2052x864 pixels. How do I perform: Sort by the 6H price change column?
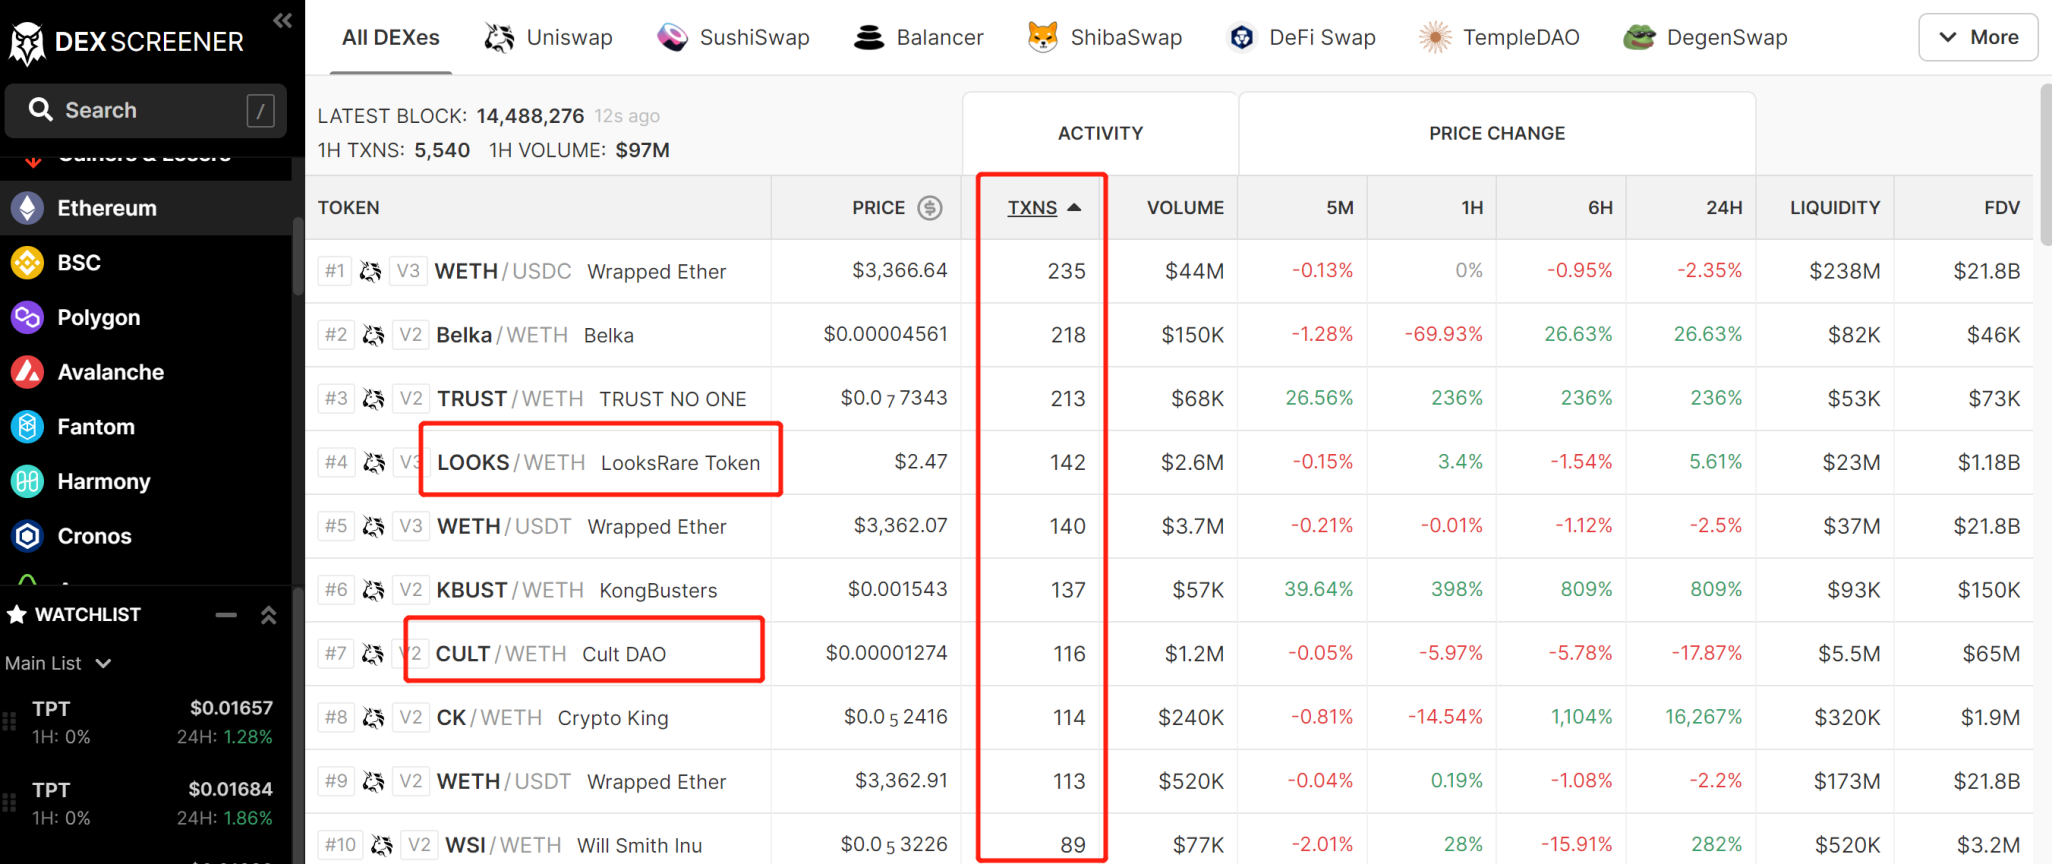(1600, 208)
